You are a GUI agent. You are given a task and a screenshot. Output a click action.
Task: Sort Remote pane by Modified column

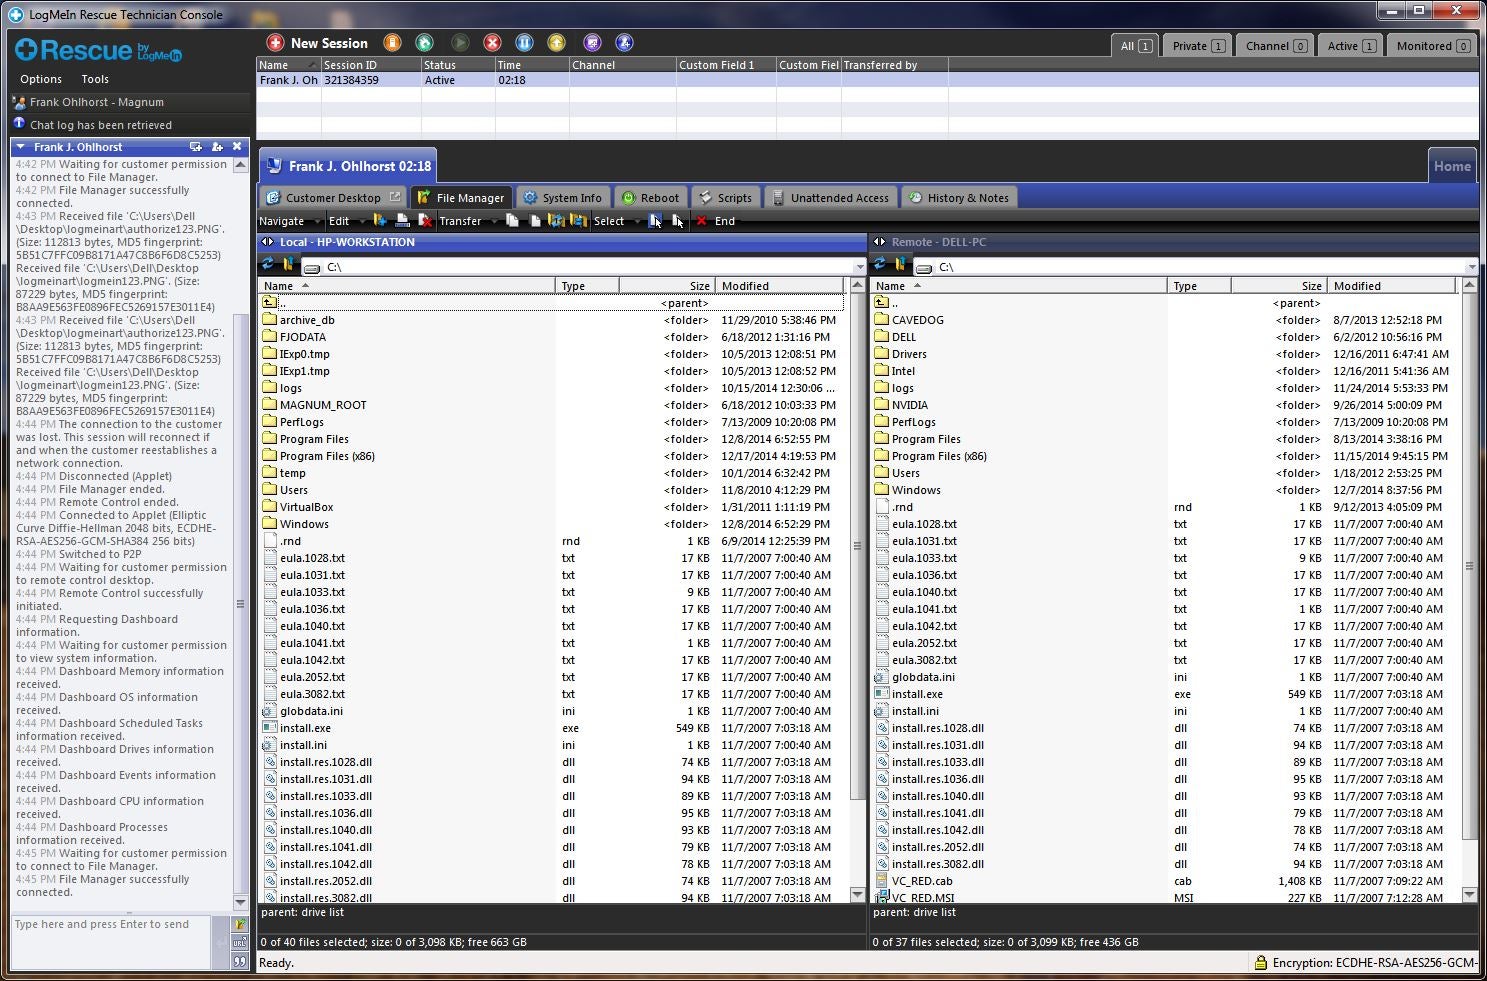point(1392,286)
